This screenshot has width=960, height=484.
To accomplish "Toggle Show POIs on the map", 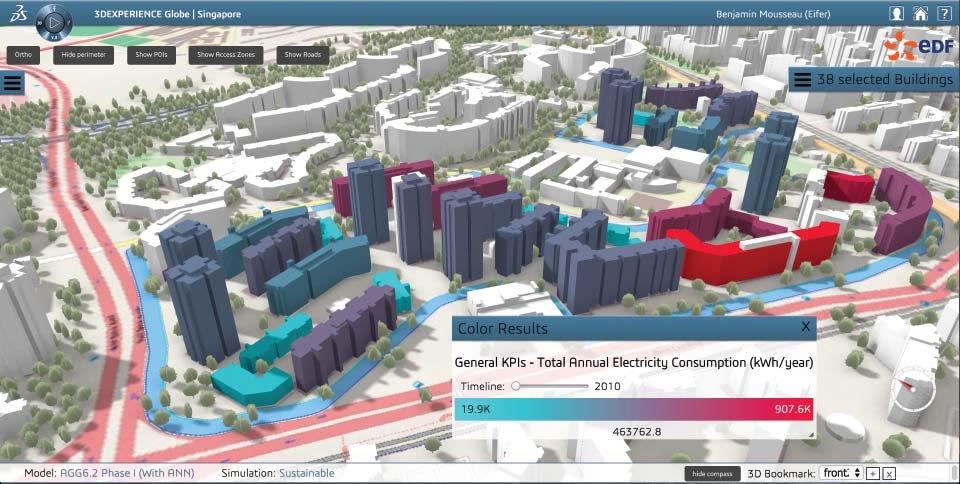I will (x=154, y=54).
